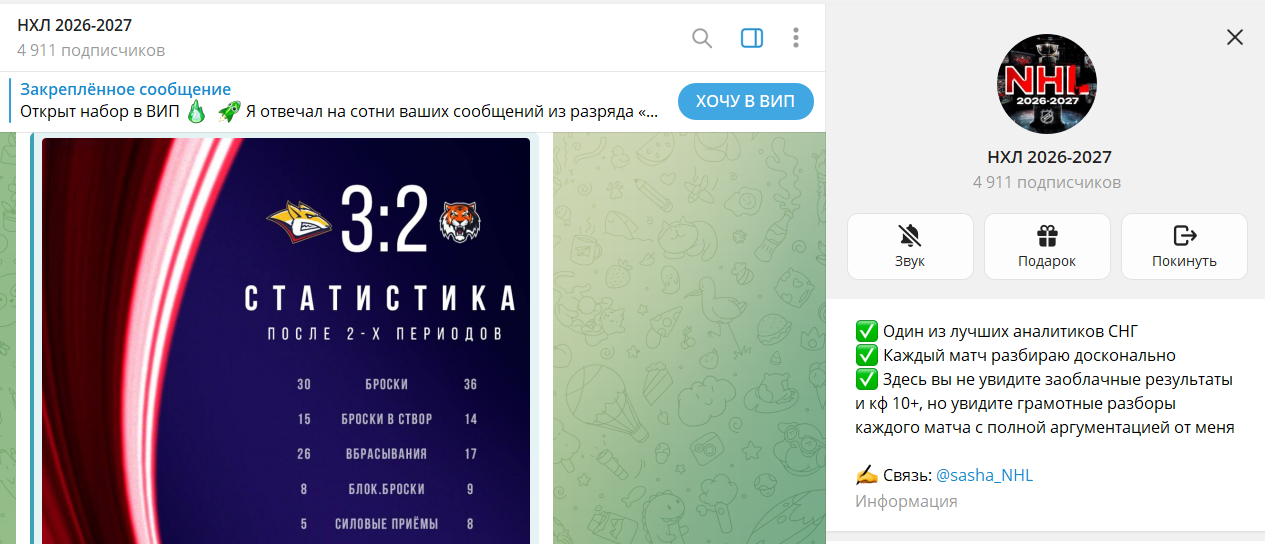Click the leave-channel exit arrow icon
This screenshot has width=1265, height=544.
tap(1184, 236)
